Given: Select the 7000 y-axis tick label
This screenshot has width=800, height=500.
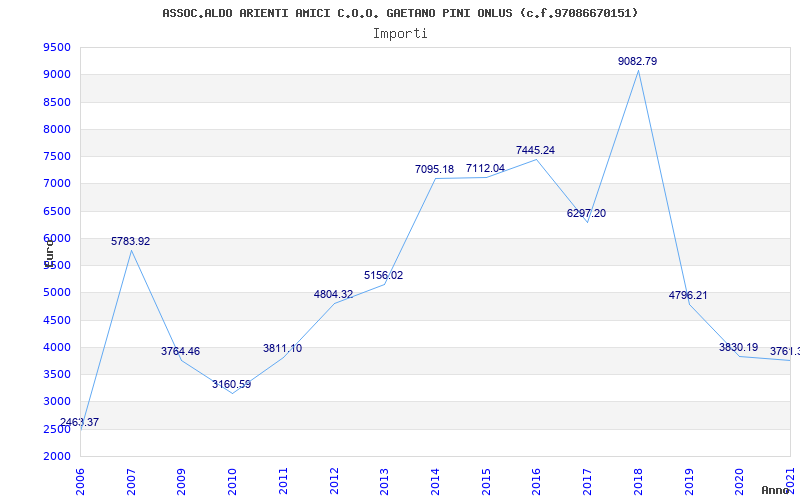Looking at the screenshot, I should coord(57,184).
